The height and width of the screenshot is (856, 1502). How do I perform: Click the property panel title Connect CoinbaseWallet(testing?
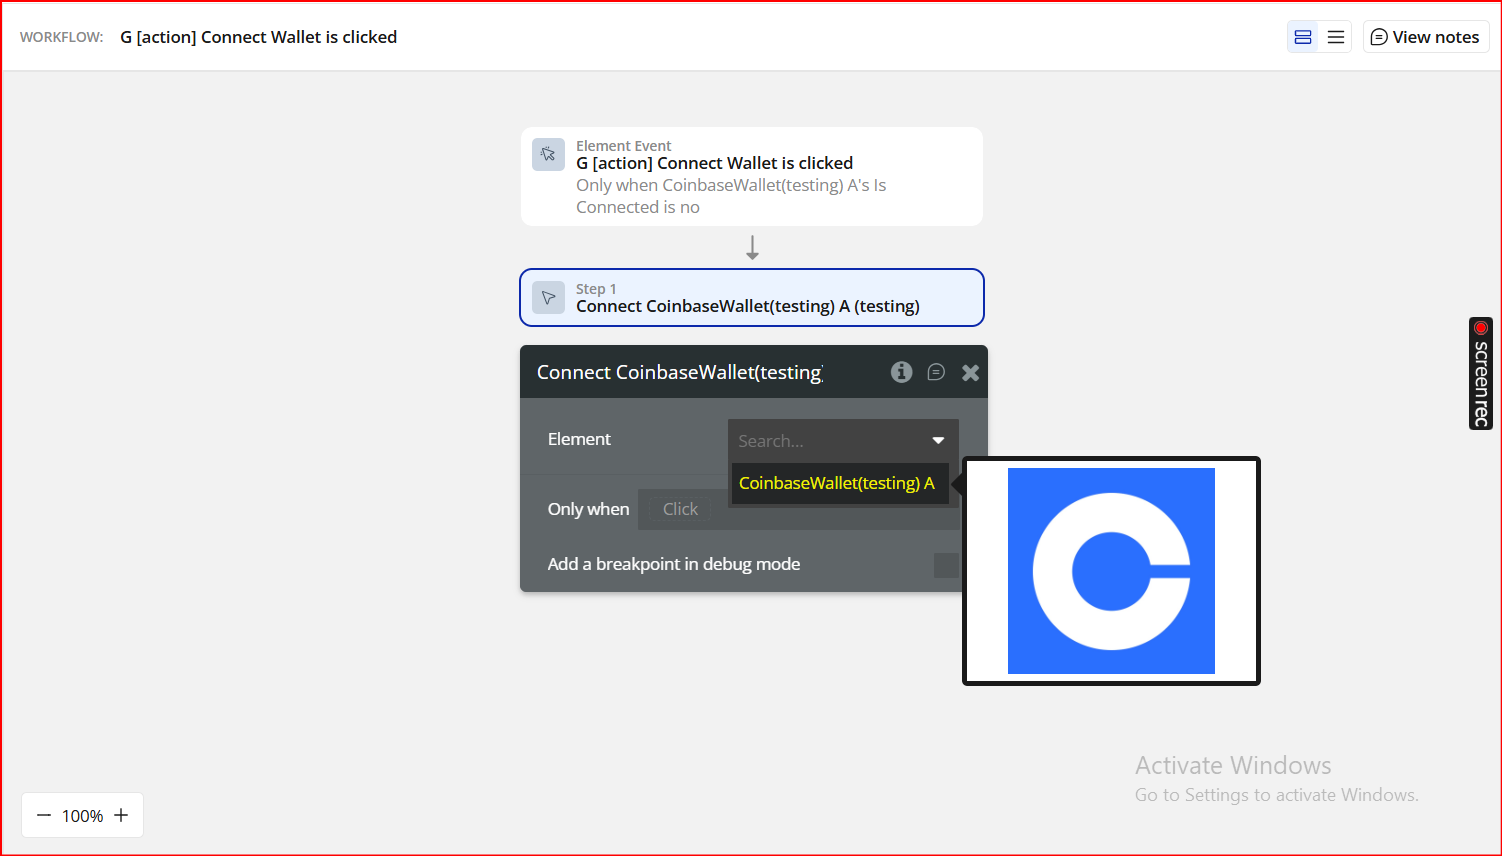click(x=680, y=372)
